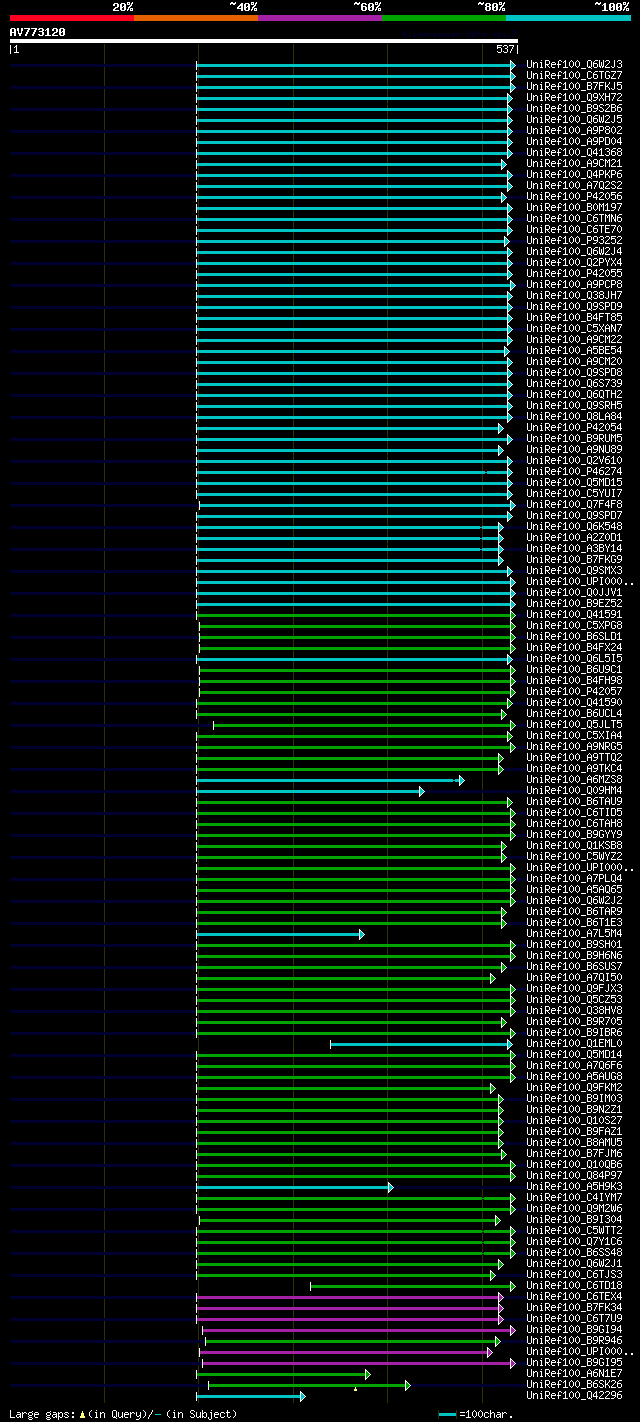Select the UniRef100_A5H9K3 label
Screen dimensions: 640x1422
tap(574, 1186)
